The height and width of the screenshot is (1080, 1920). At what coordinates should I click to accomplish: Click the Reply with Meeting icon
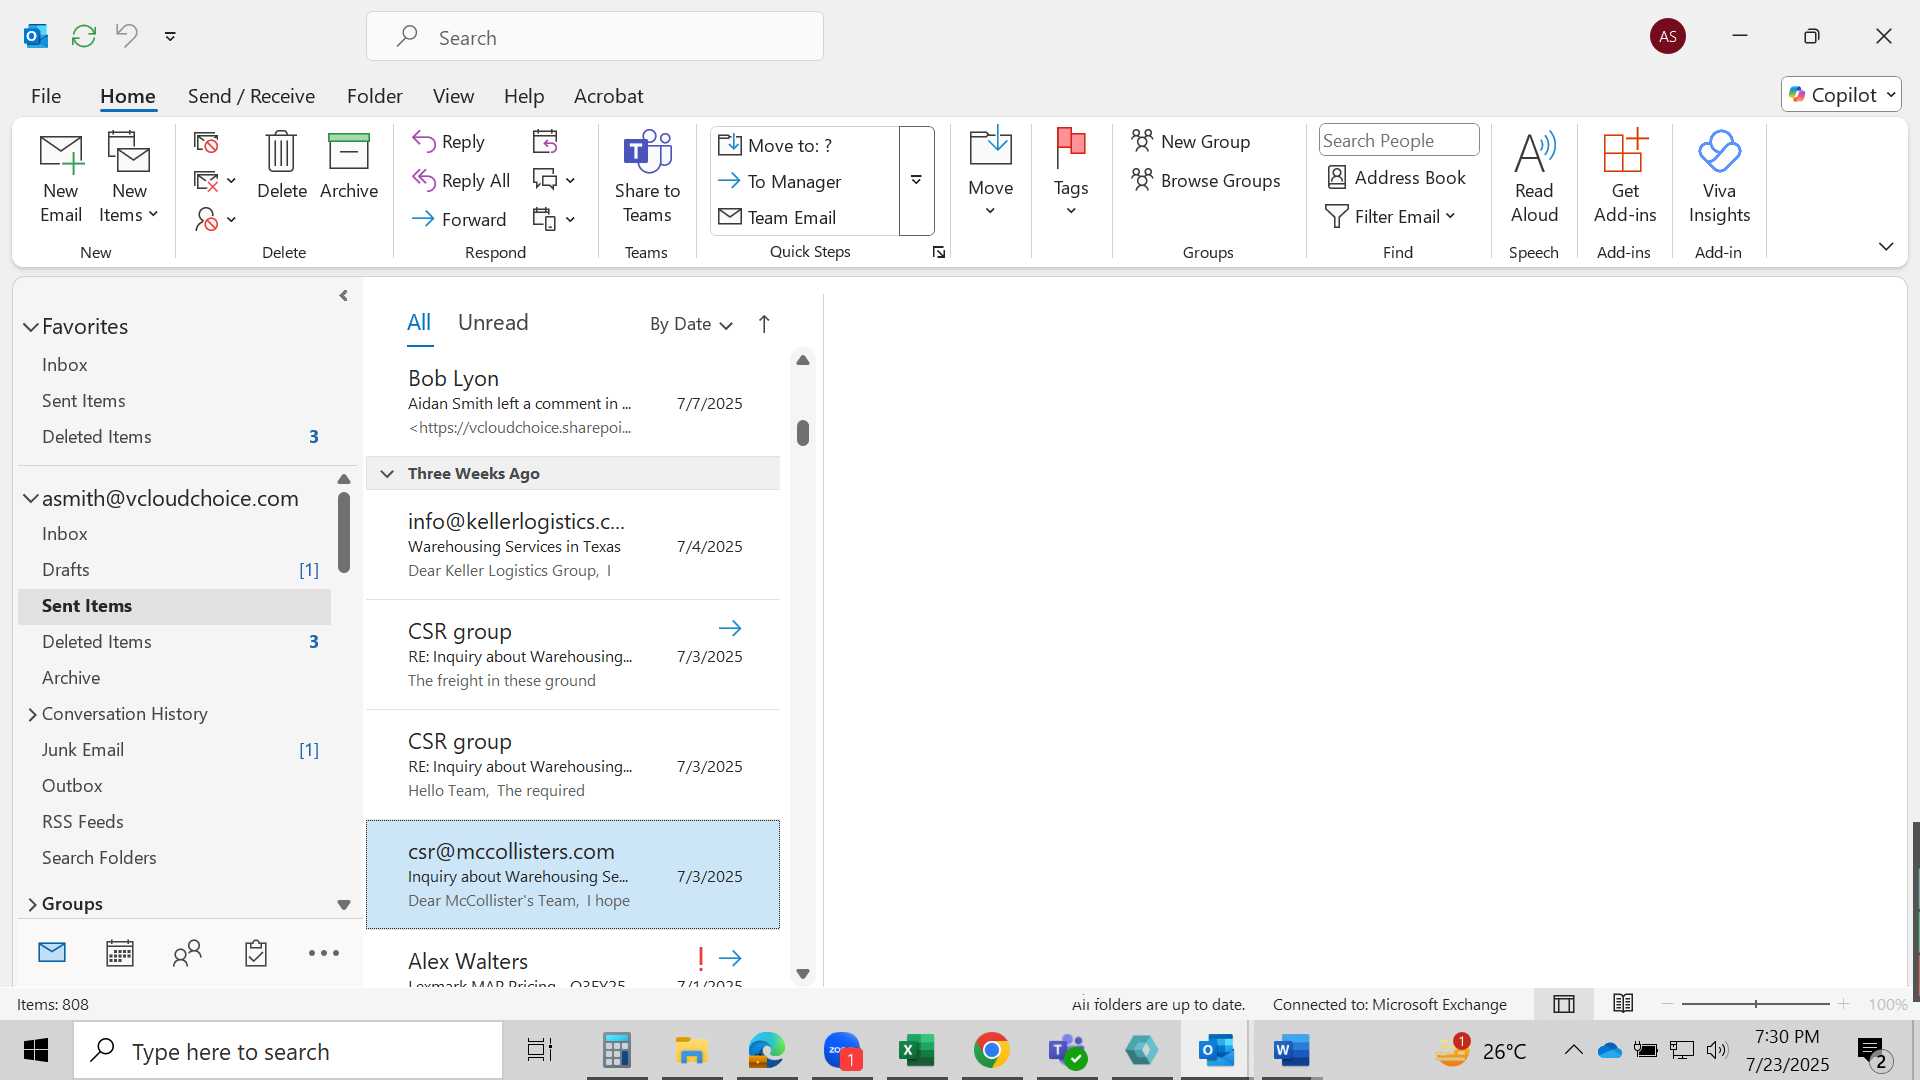tap(545, 142)
